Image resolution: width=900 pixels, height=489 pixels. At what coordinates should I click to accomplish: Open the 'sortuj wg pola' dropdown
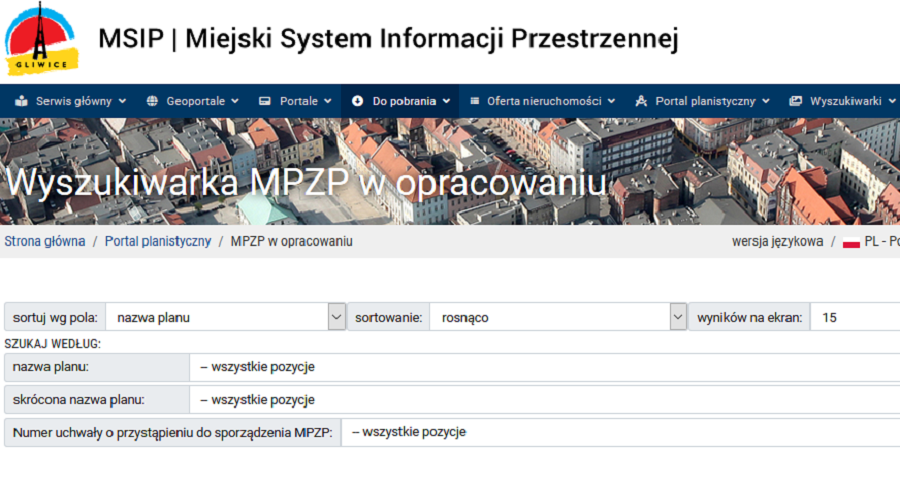point(225,317)
